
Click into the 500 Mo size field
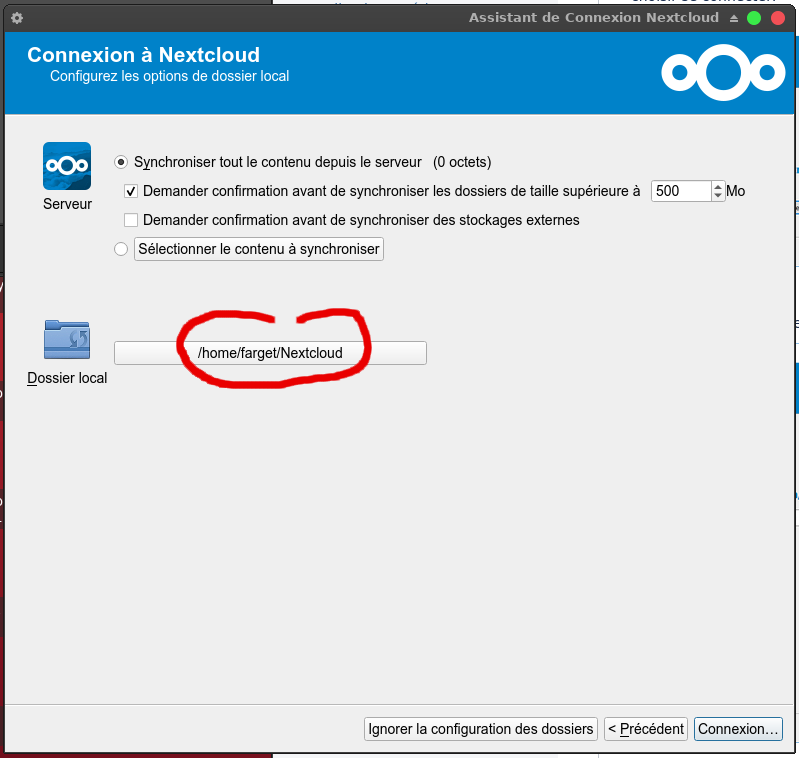point(681,191)
